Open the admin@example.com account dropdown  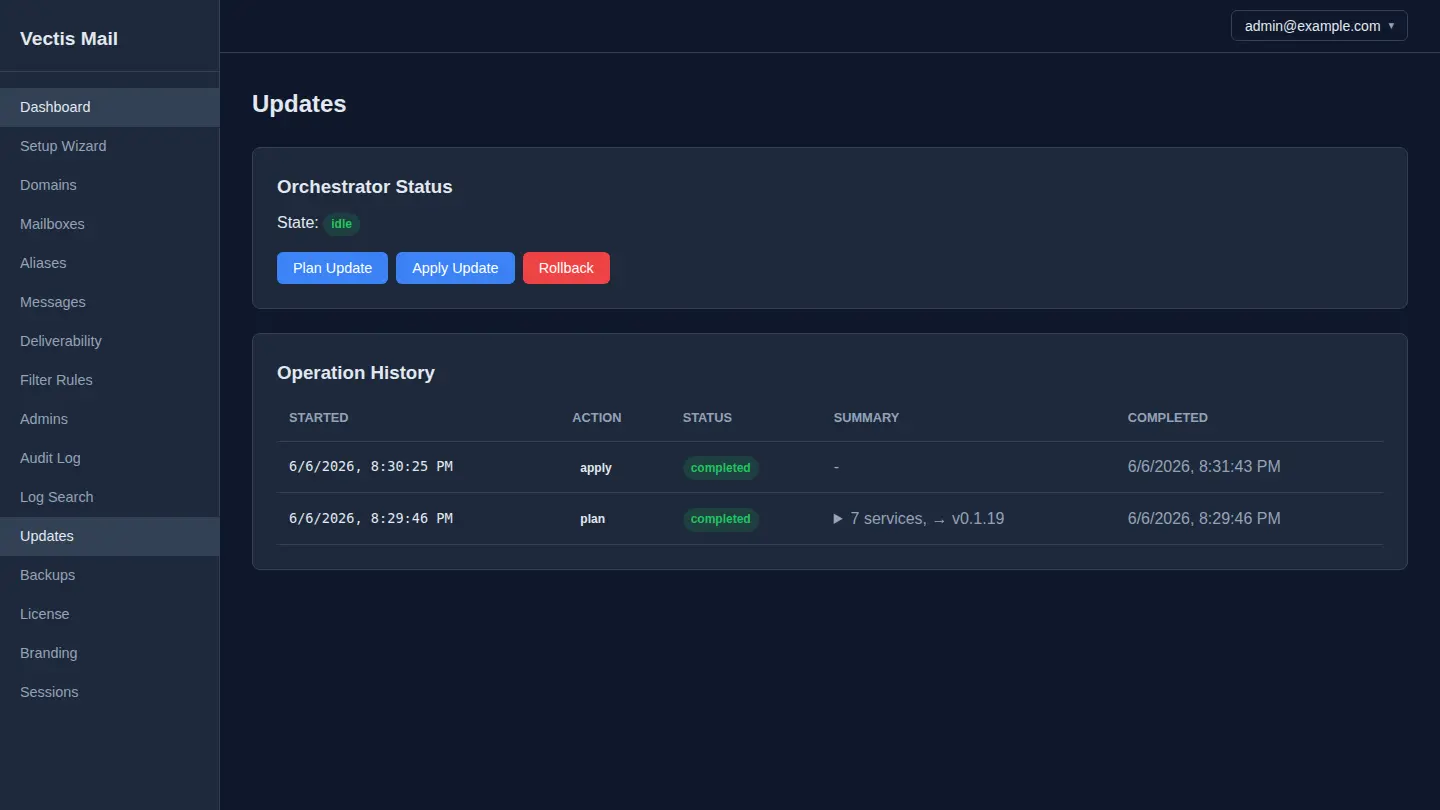click(1319, 26)
